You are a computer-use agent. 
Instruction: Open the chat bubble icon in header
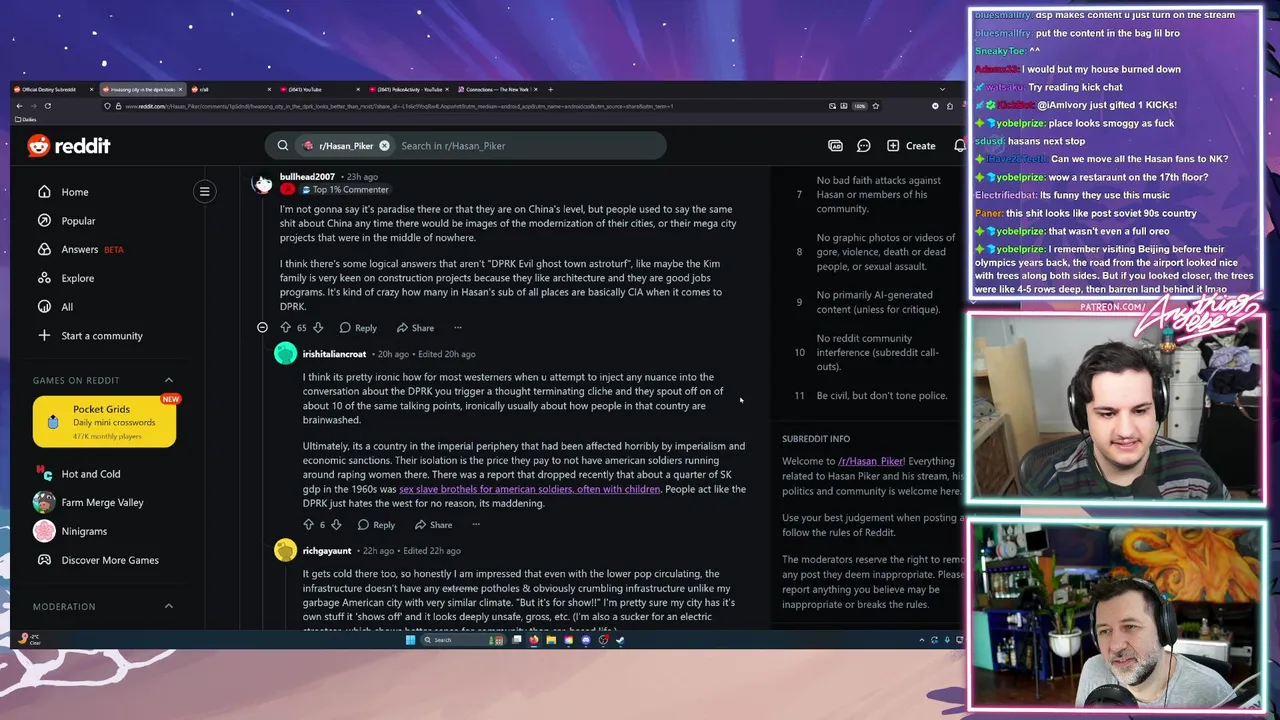(864, 146)
